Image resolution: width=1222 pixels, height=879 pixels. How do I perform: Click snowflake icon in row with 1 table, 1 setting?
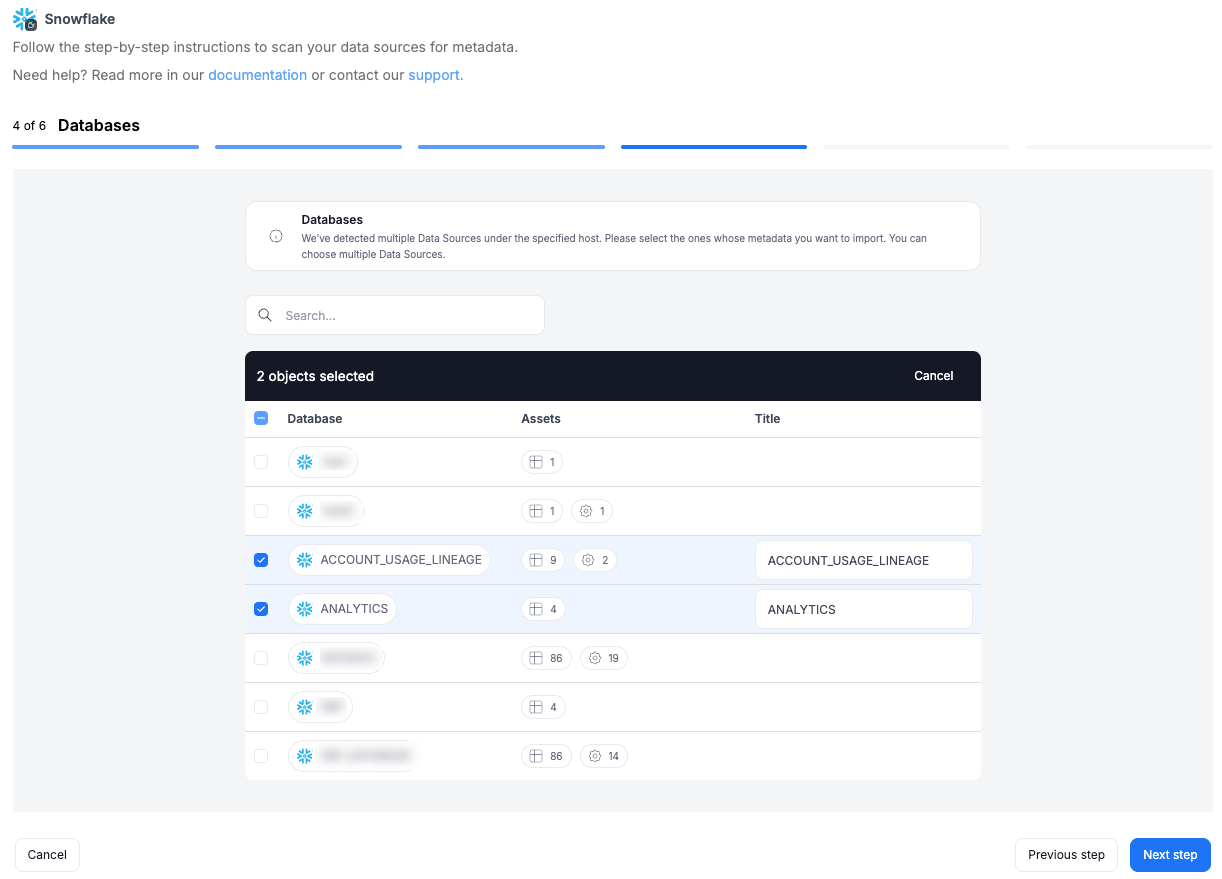[305, 511]
